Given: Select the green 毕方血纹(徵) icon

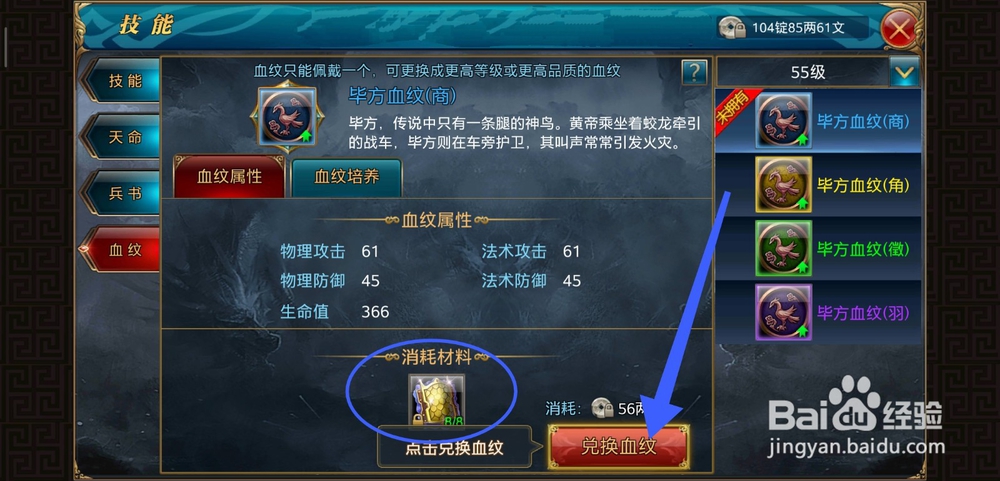Looking at the screenshot, I should [x=783, y=248].
